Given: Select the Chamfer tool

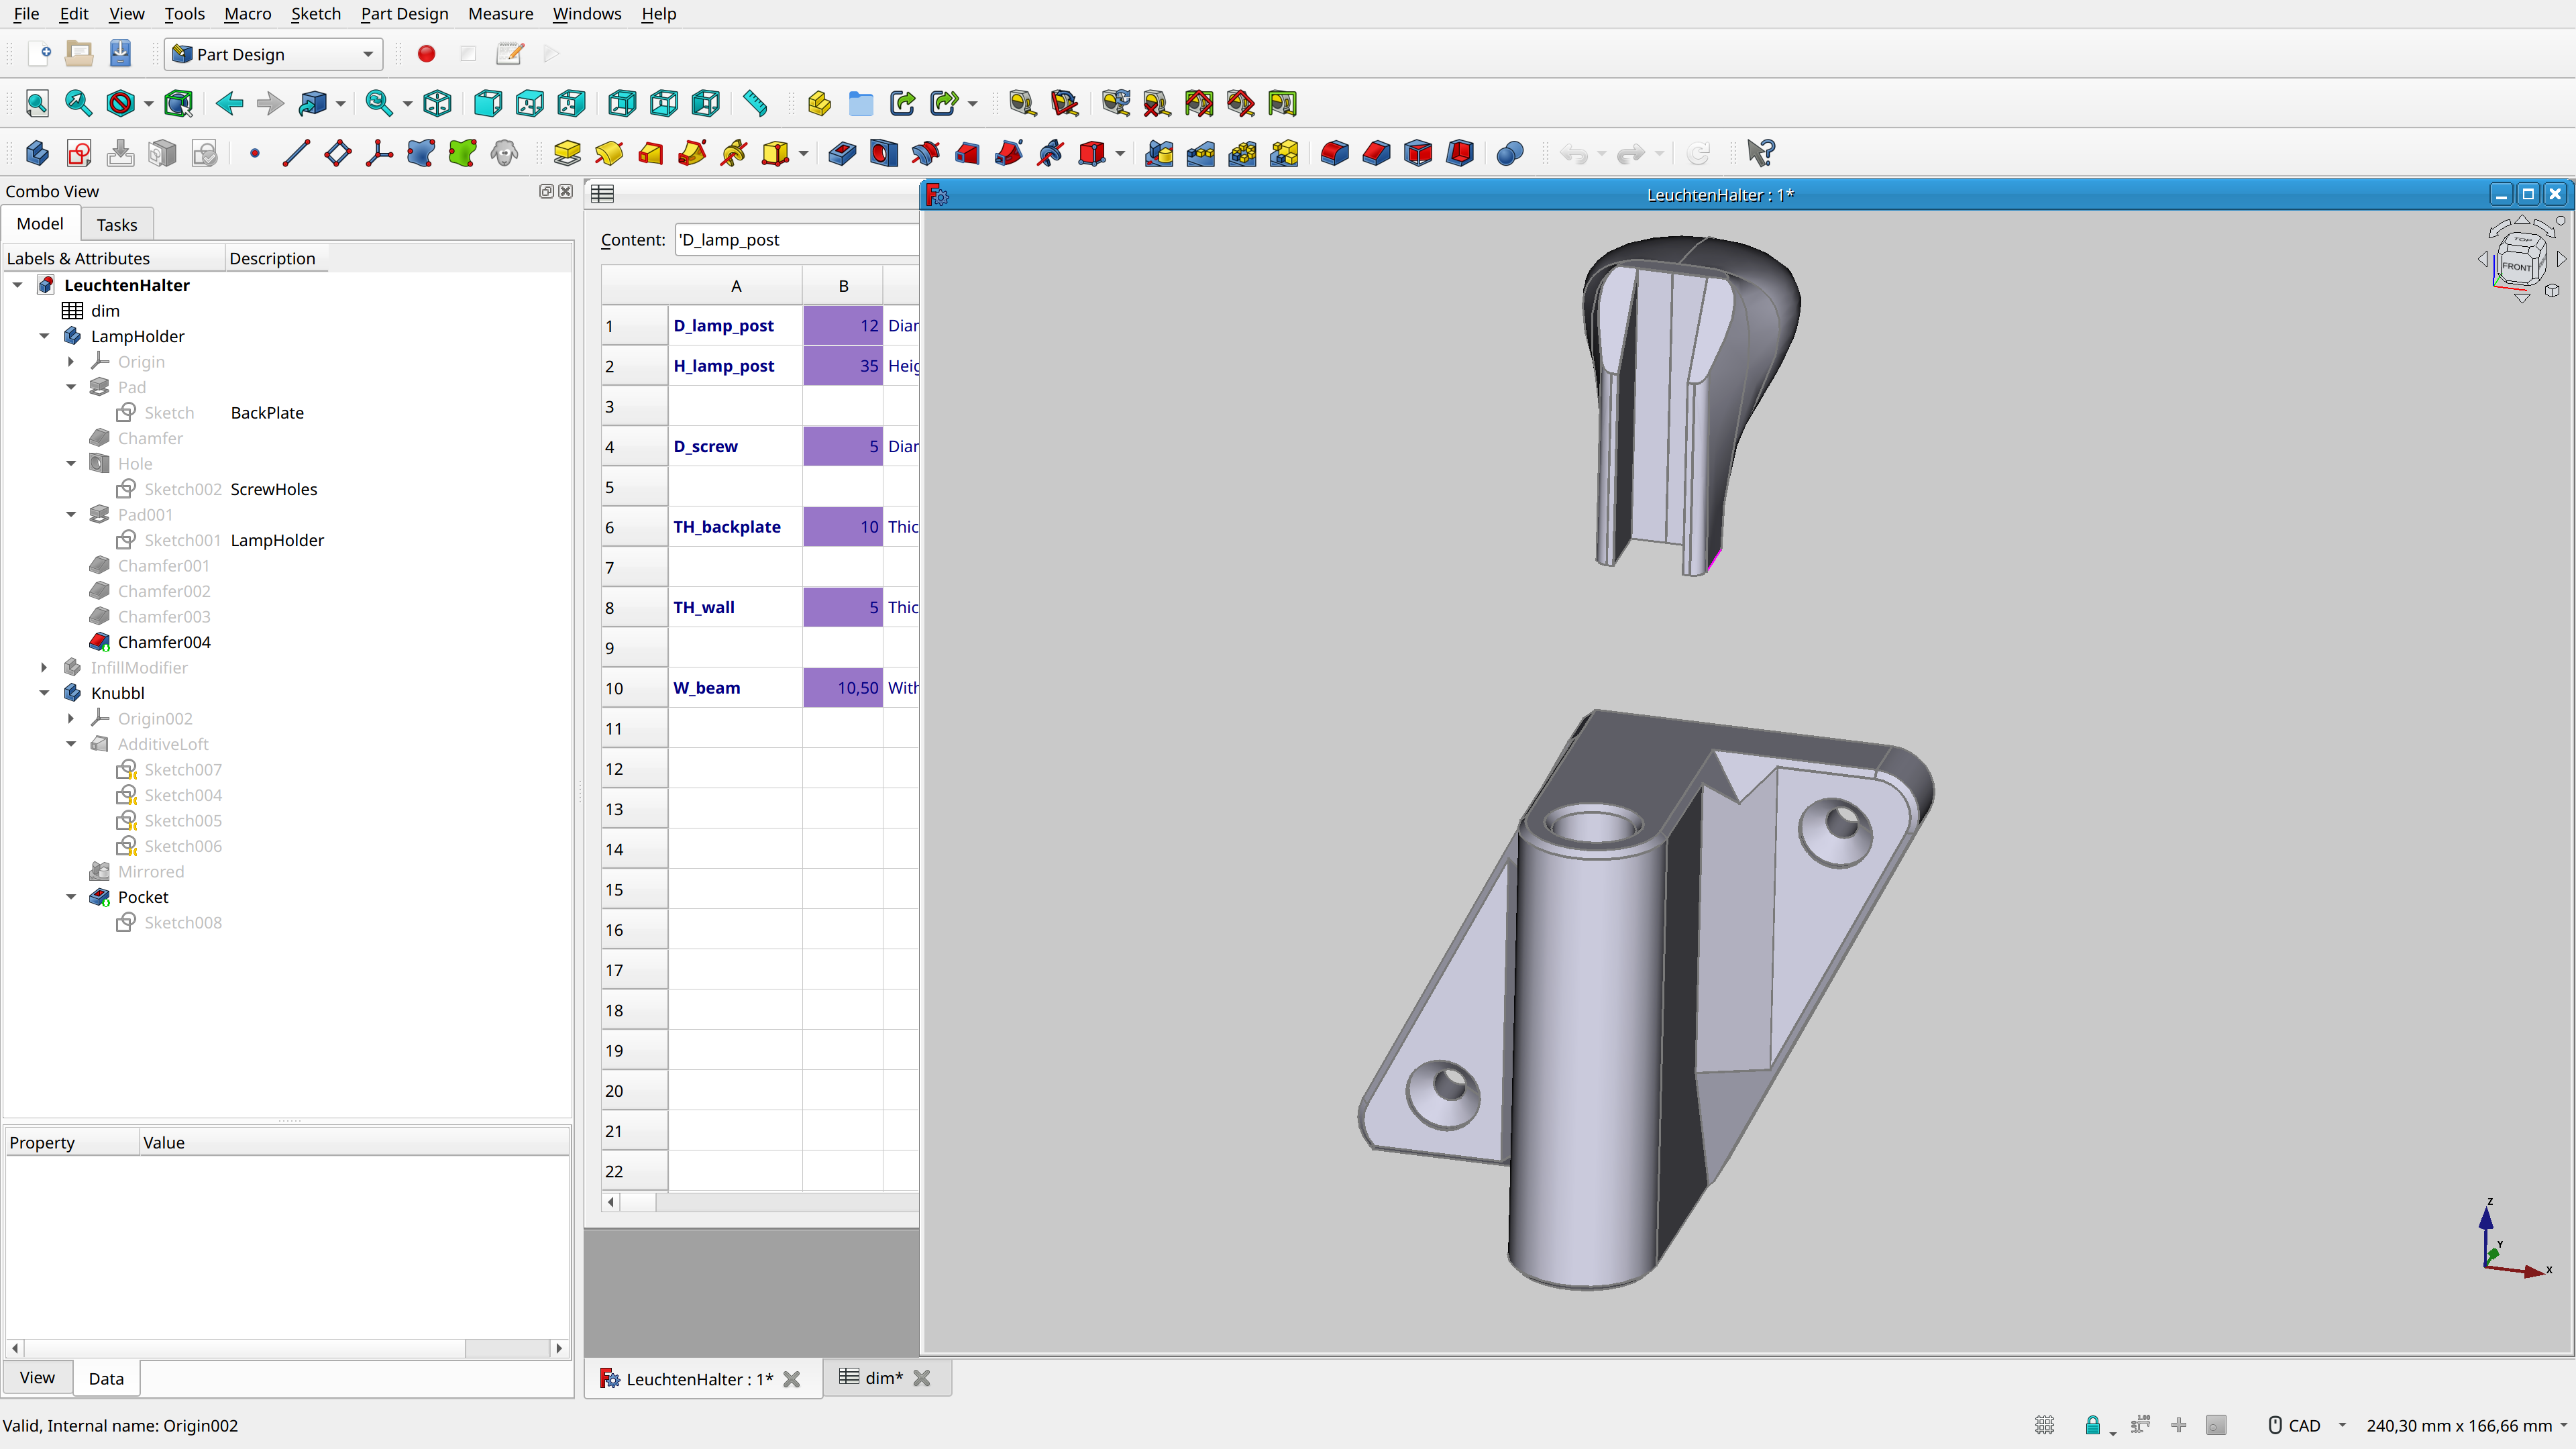Looking at the screenshot, I should (1376, 153).
